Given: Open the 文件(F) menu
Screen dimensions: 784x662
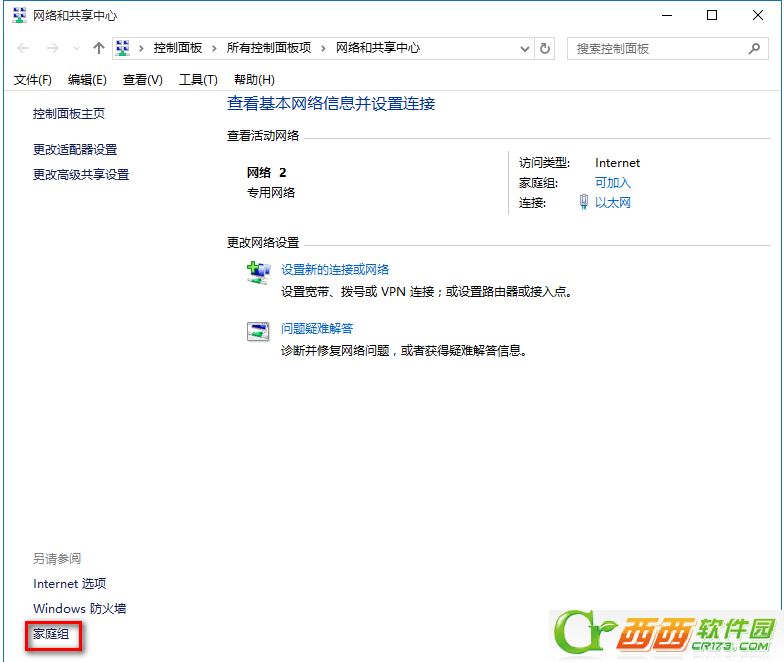Looking at the screenshot, I should click(32, 80).
